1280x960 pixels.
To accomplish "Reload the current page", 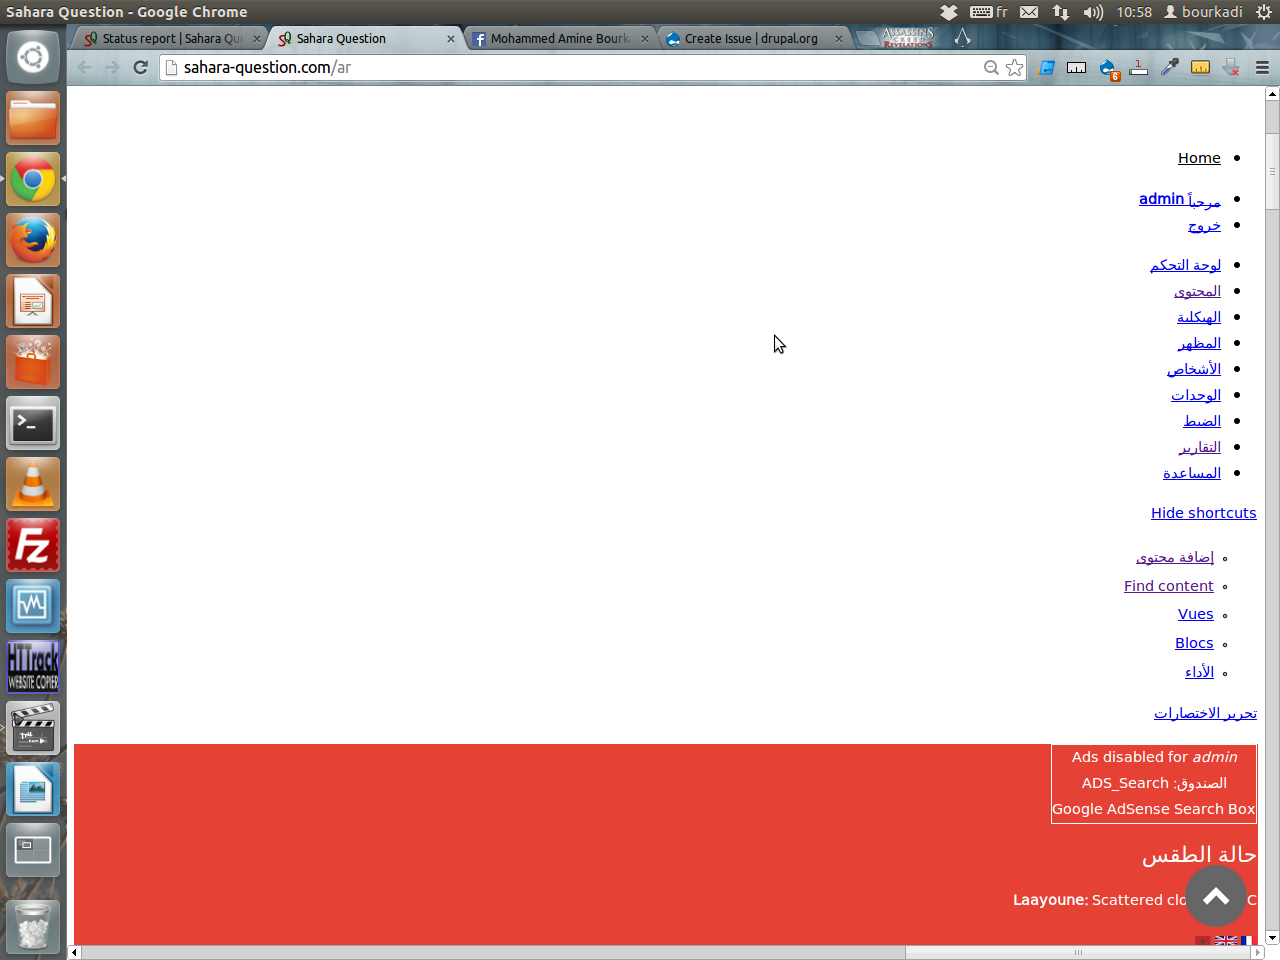I will (x=141, y=67).
